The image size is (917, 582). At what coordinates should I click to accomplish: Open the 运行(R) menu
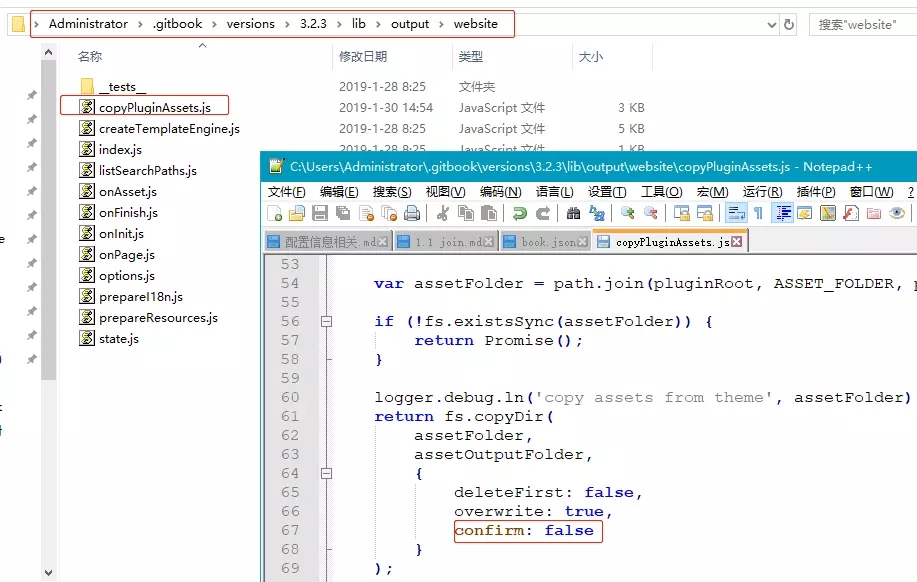763,192
